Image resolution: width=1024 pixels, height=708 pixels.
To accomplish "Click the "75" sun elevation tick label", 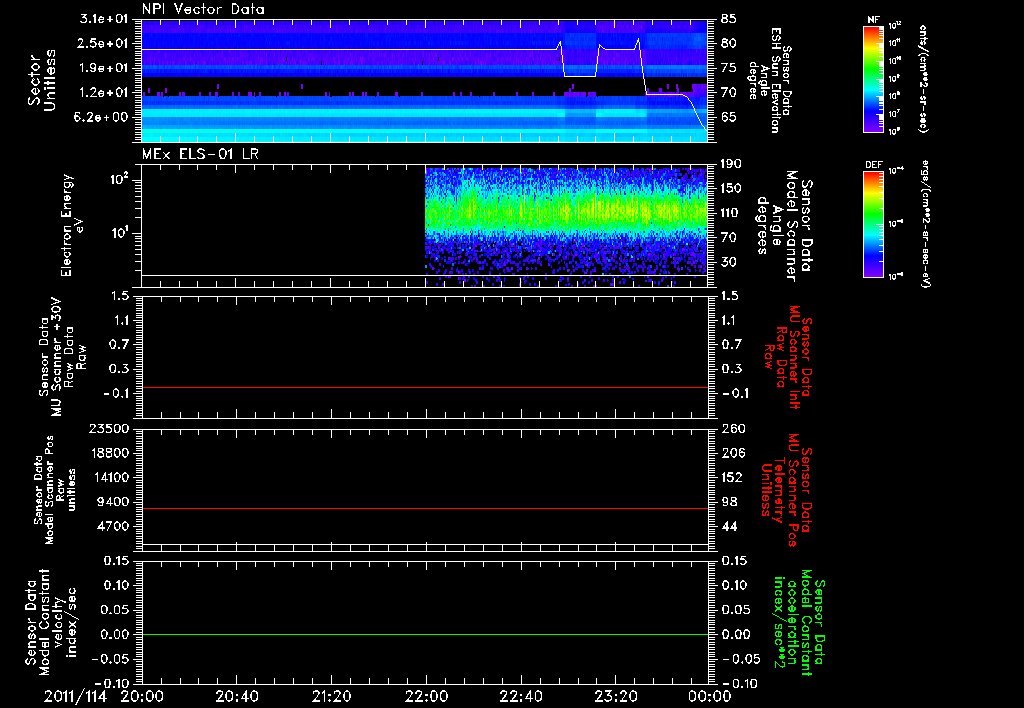I will (x=729, y=68).
